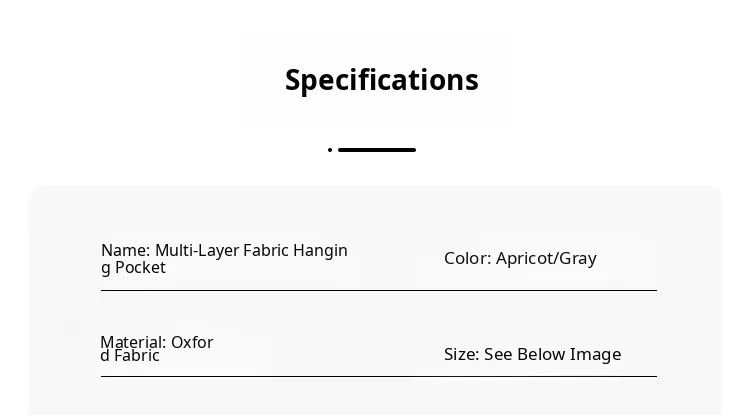
Task: Click the wrapped "g Pocket" text line
Action: click(133, 268)
